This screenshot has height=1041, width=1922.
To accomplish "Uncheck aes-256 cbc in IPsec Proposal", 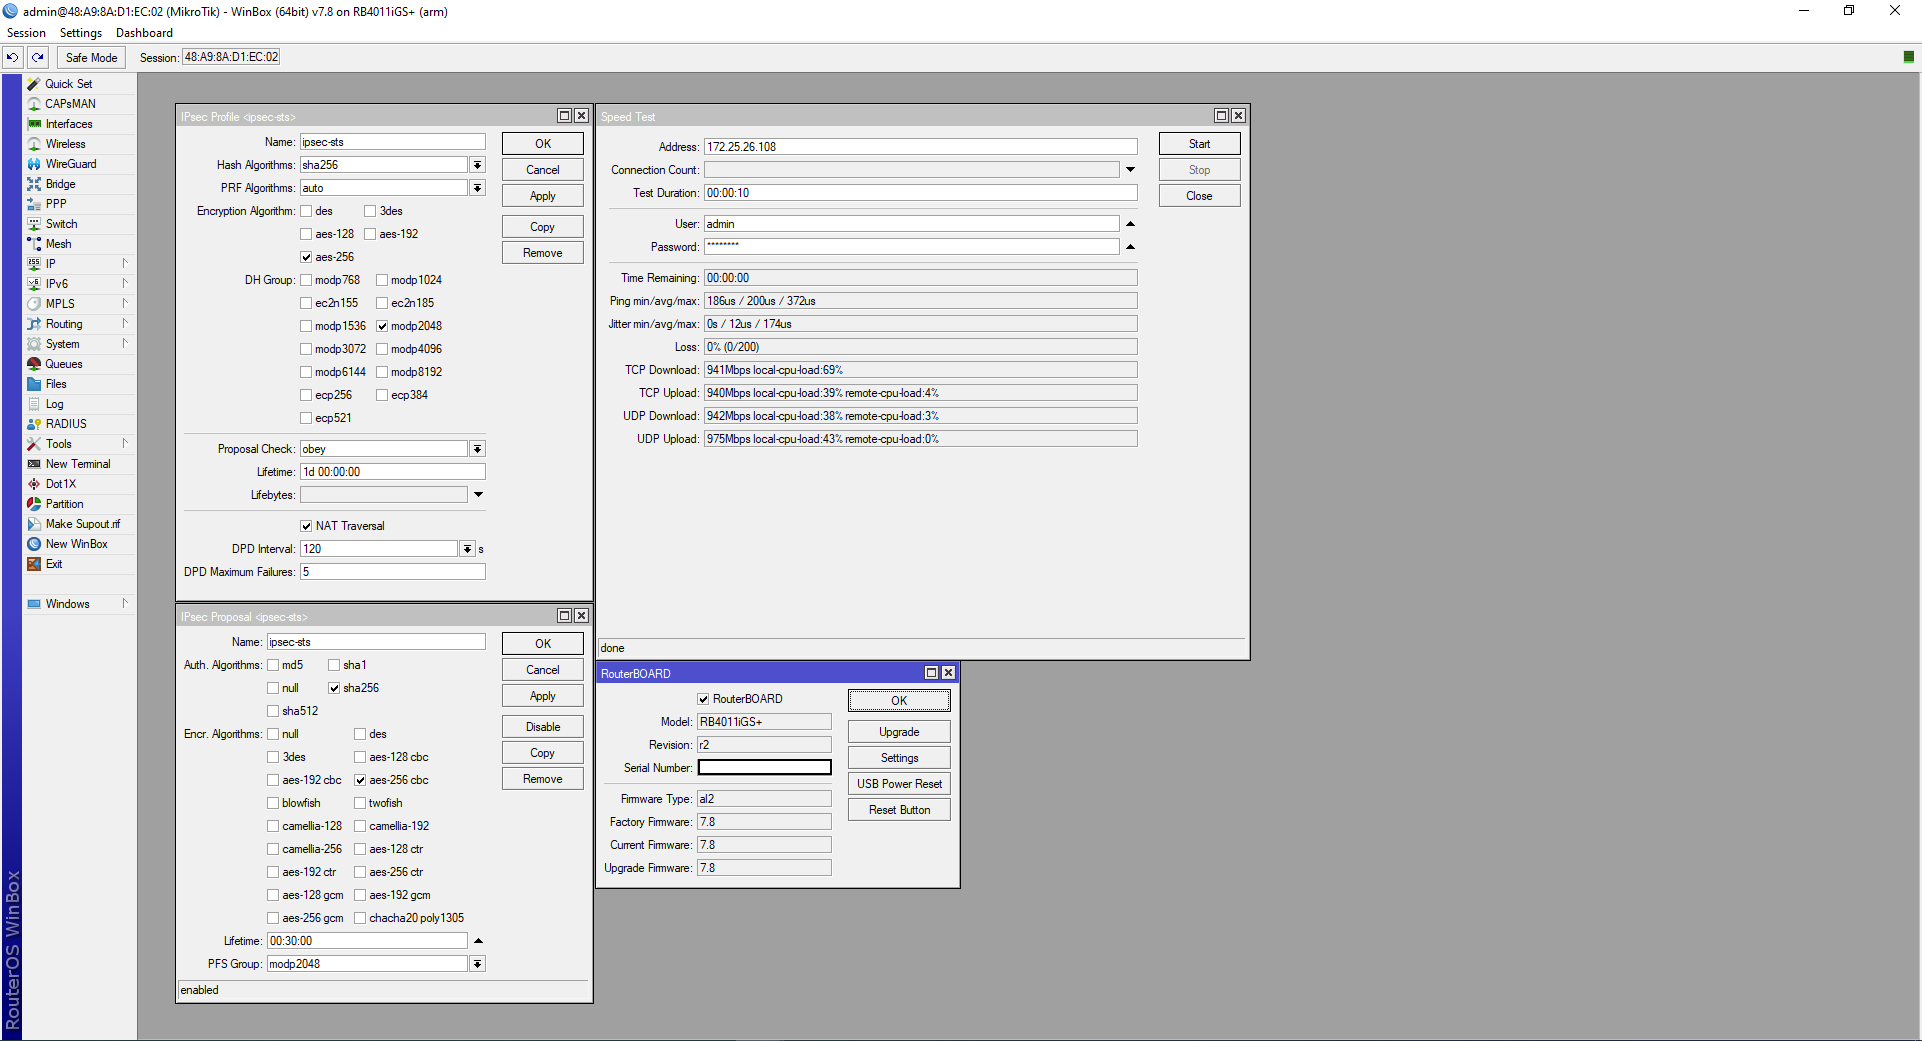I will [360, 780].
